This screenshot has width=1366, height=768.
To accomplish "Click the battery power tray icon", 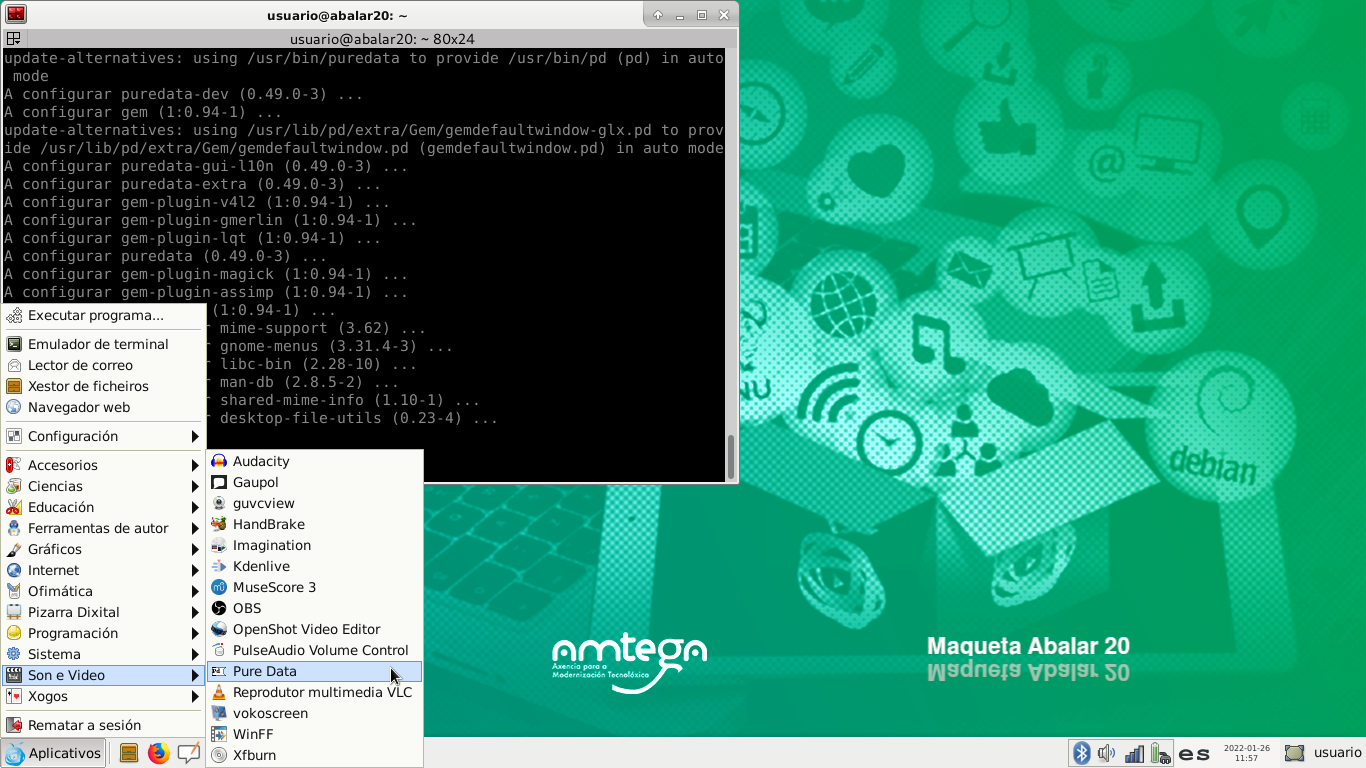I will pyautogui.click(x=1159, y=753).
